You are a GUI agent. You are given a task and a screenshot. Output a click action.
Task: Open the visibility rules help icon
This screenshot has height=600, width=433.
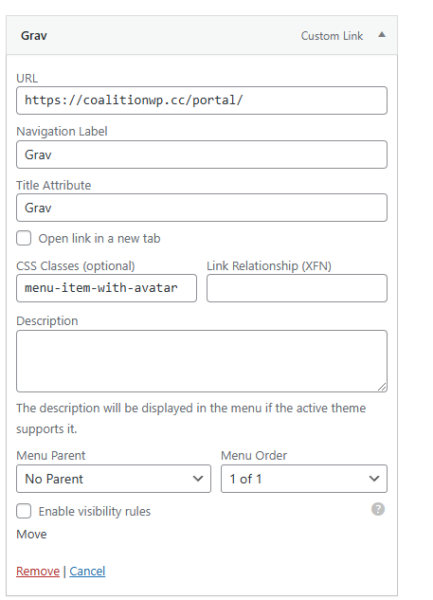click(378, 509)
